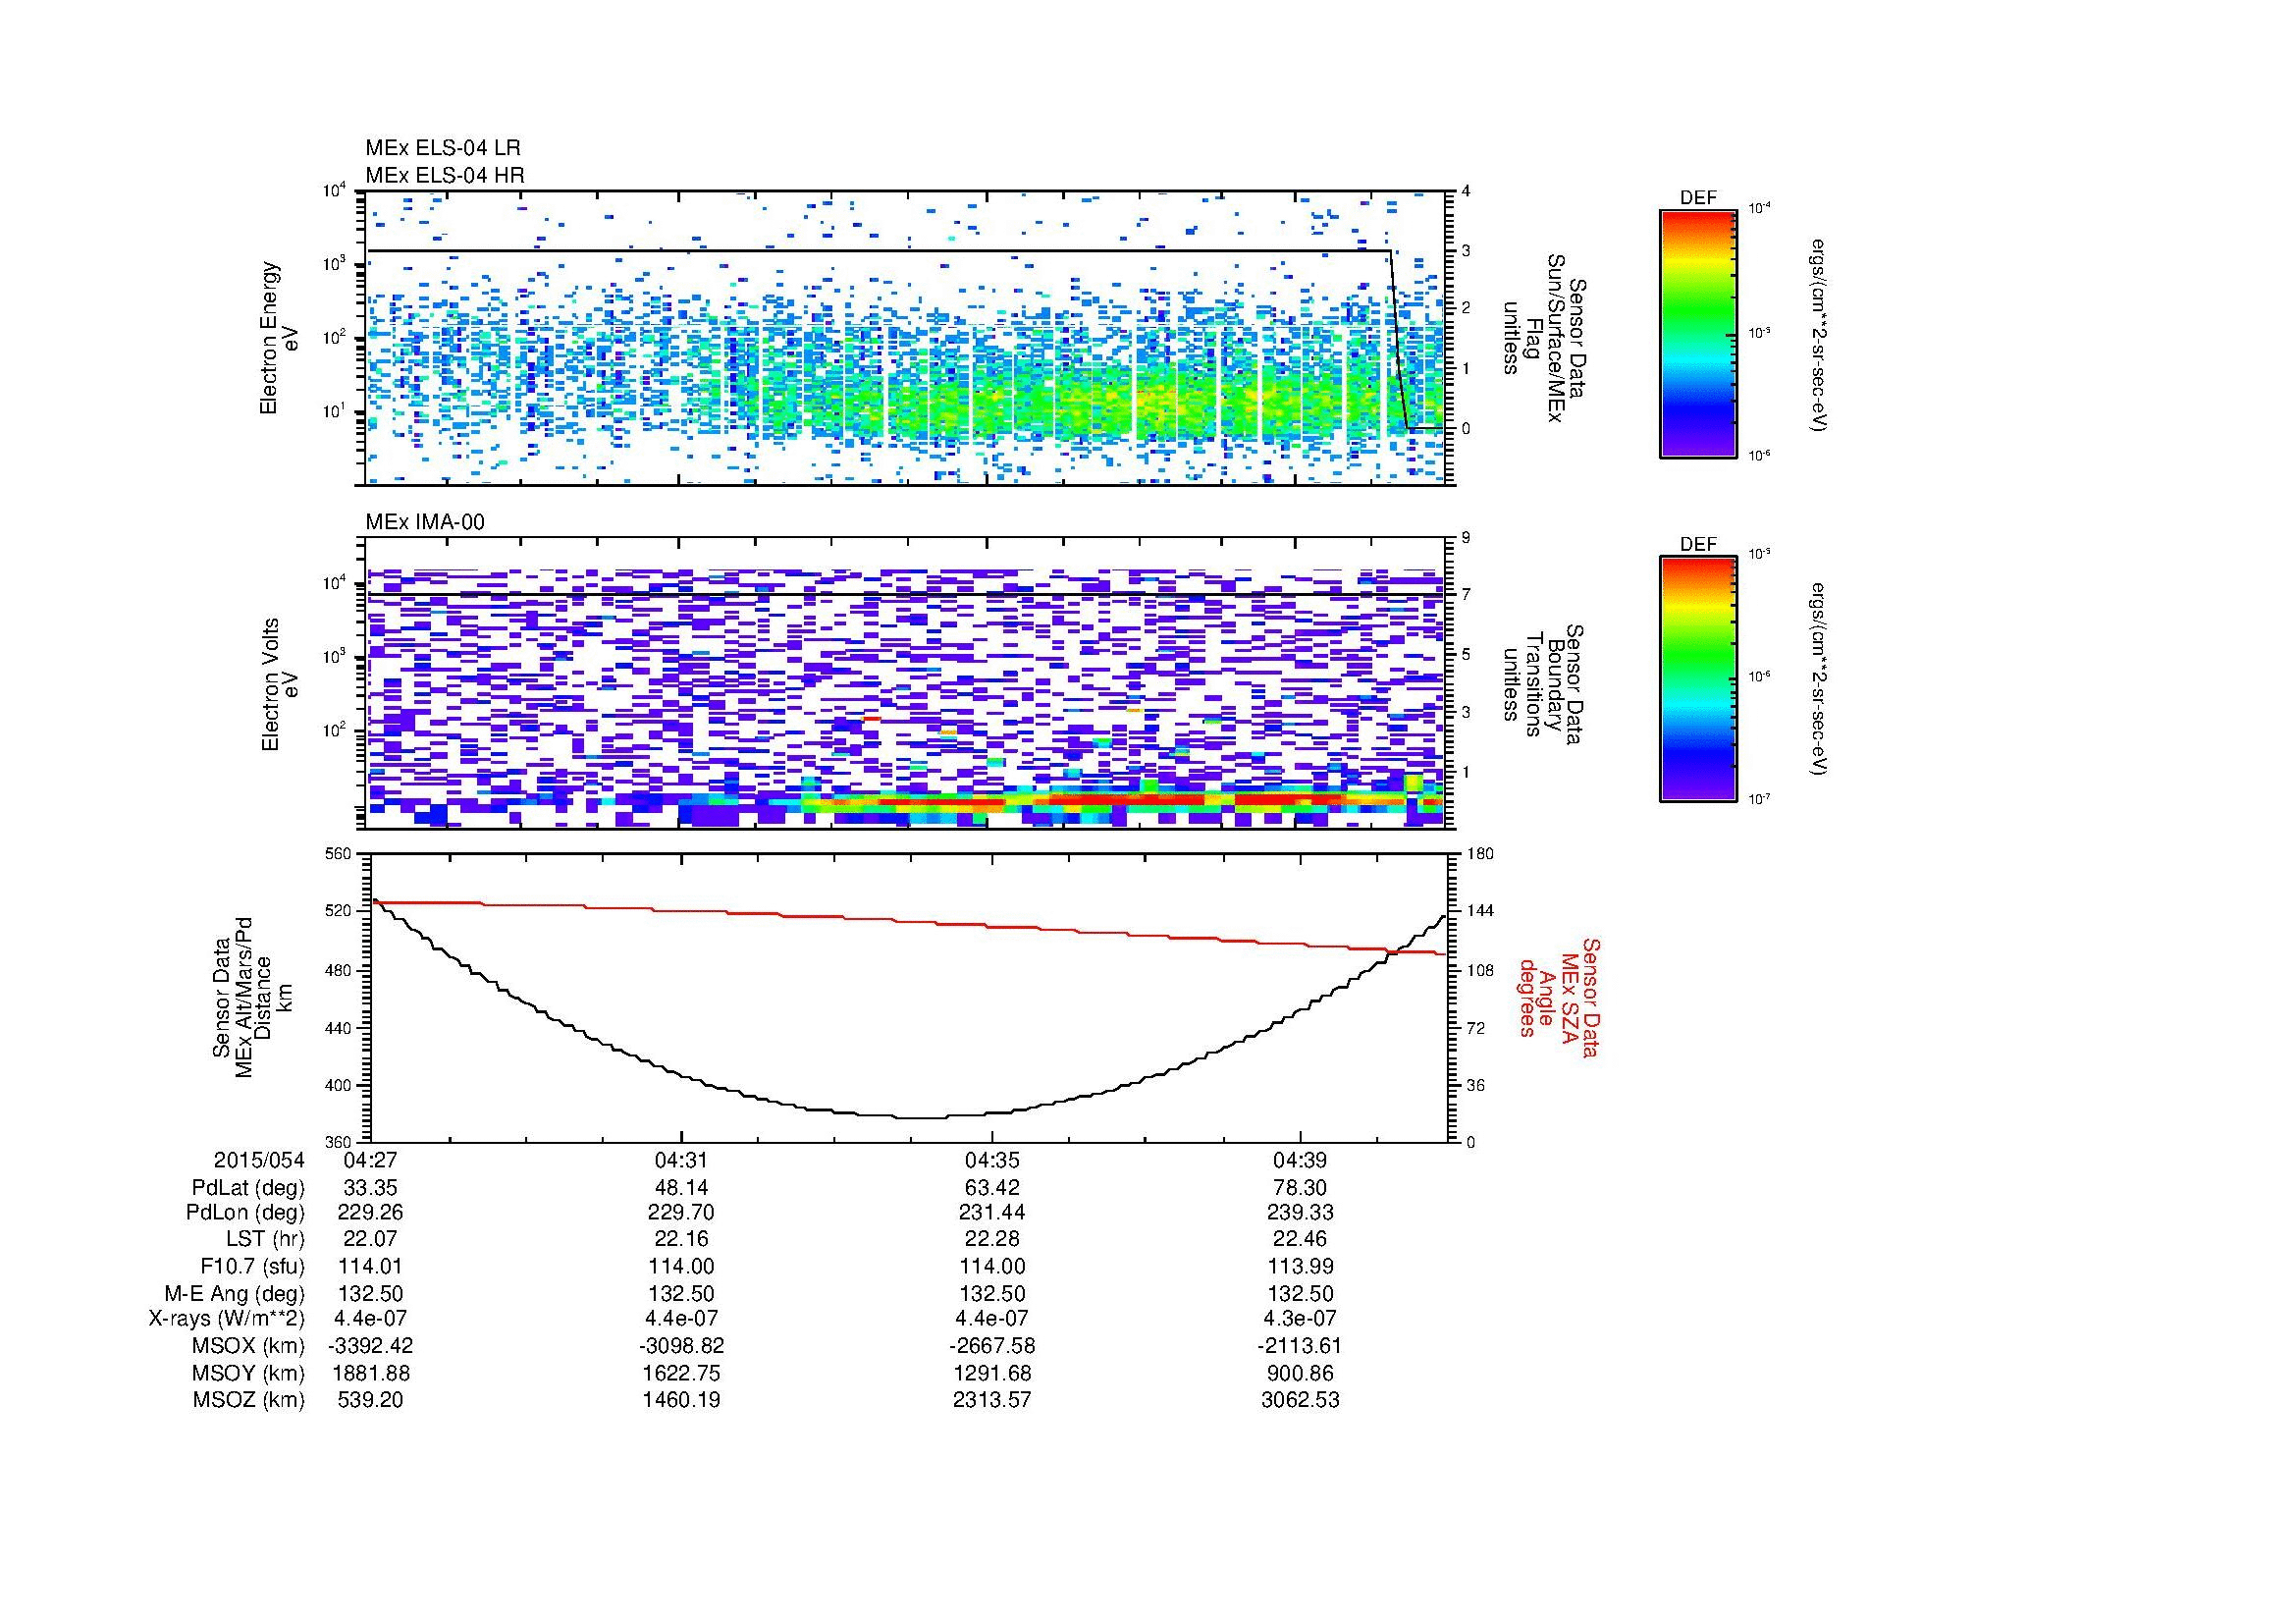The image size is (2296, 1623).
Task: Click the F10.7 value '114.01'
Action: point(371,1267)
